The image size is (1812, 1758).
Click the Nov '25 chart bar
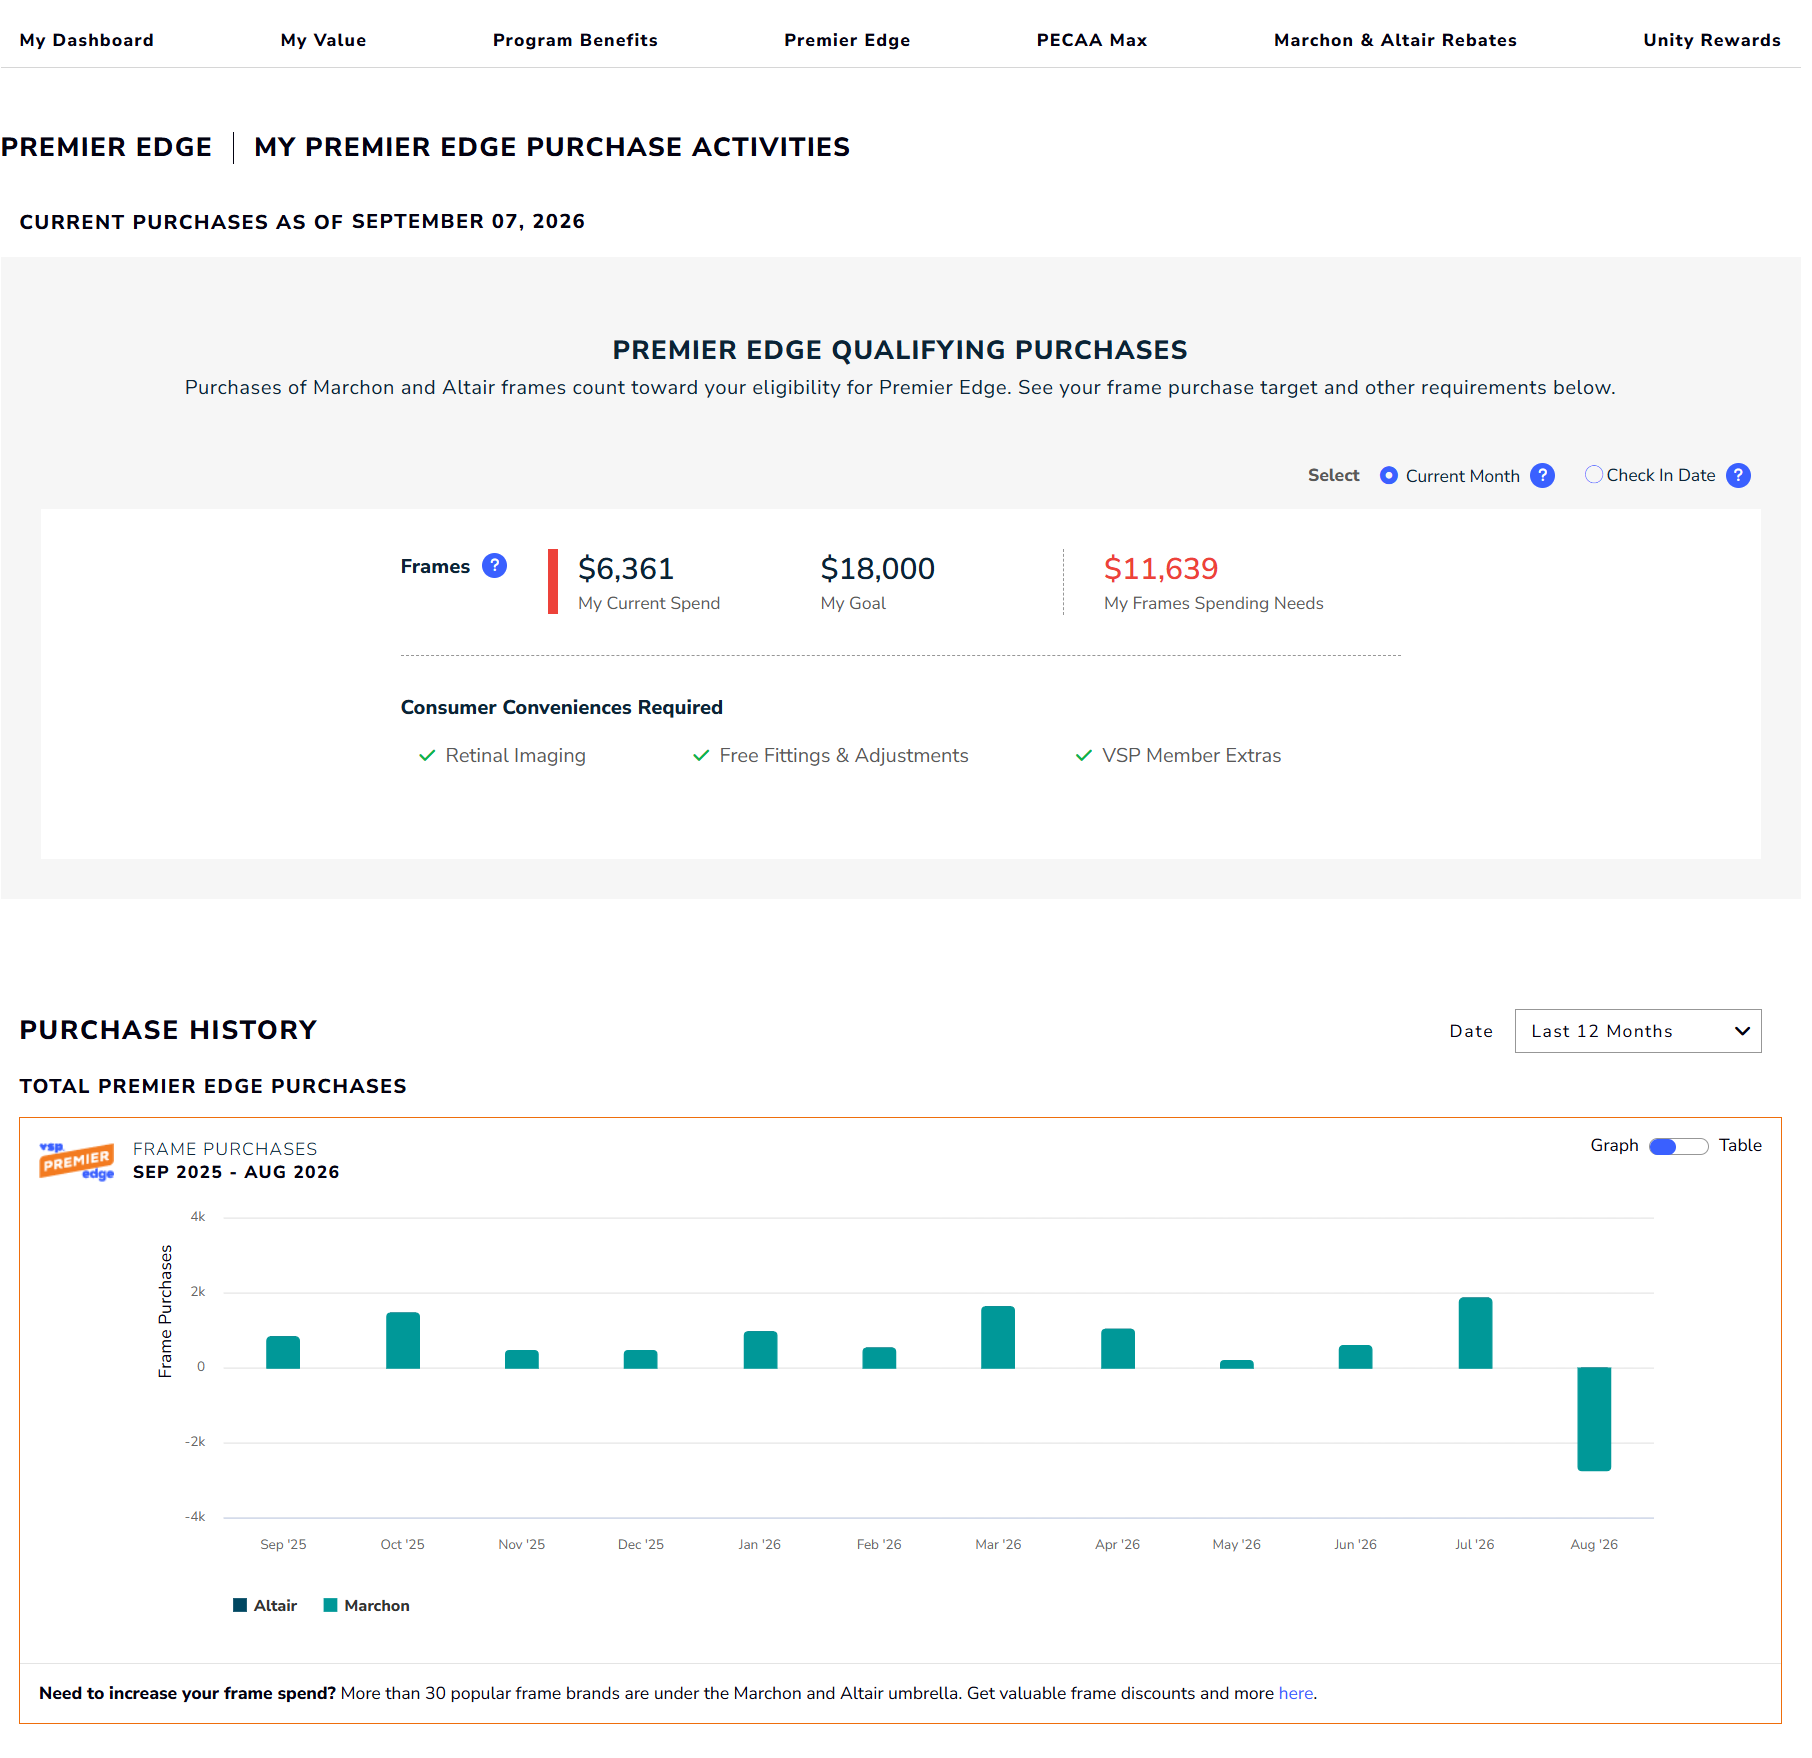[522, 1359]
